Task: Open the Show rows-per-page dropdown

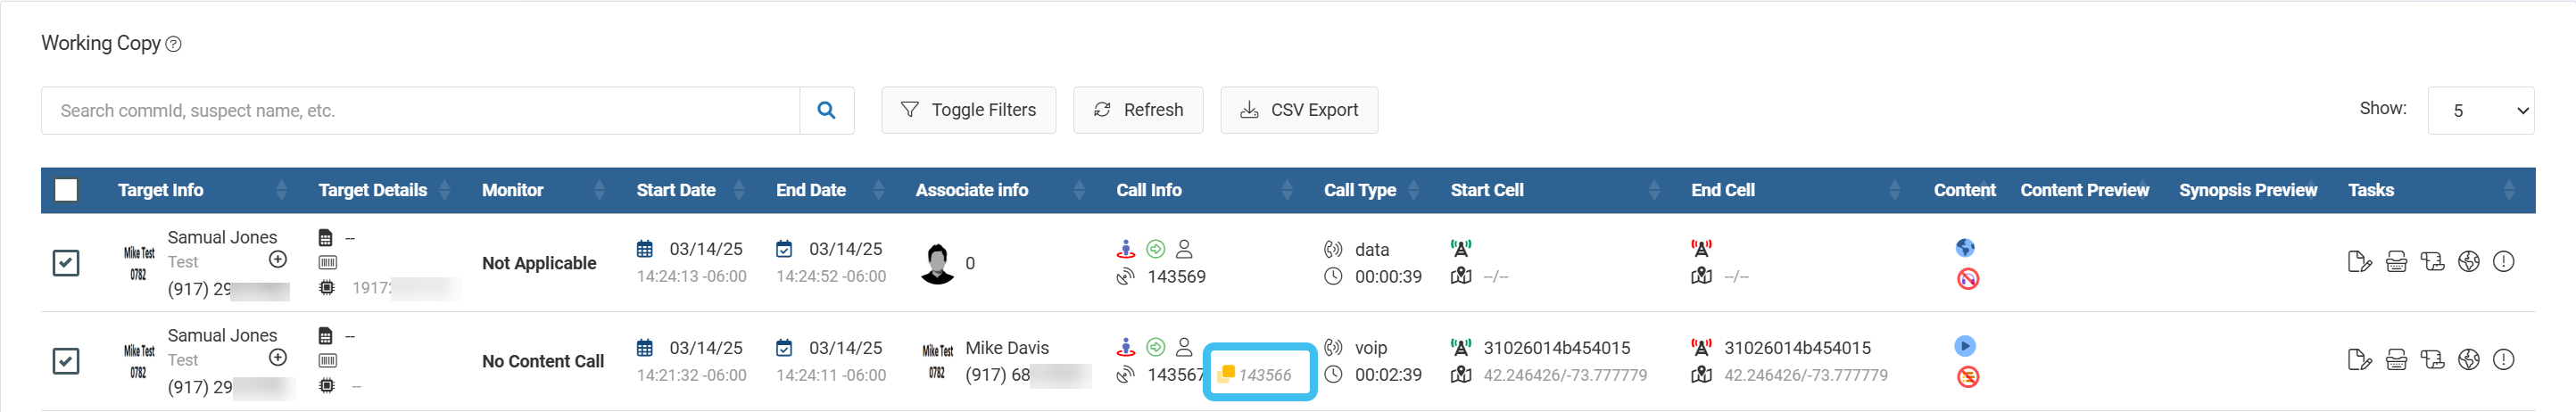Action: 2480,110
